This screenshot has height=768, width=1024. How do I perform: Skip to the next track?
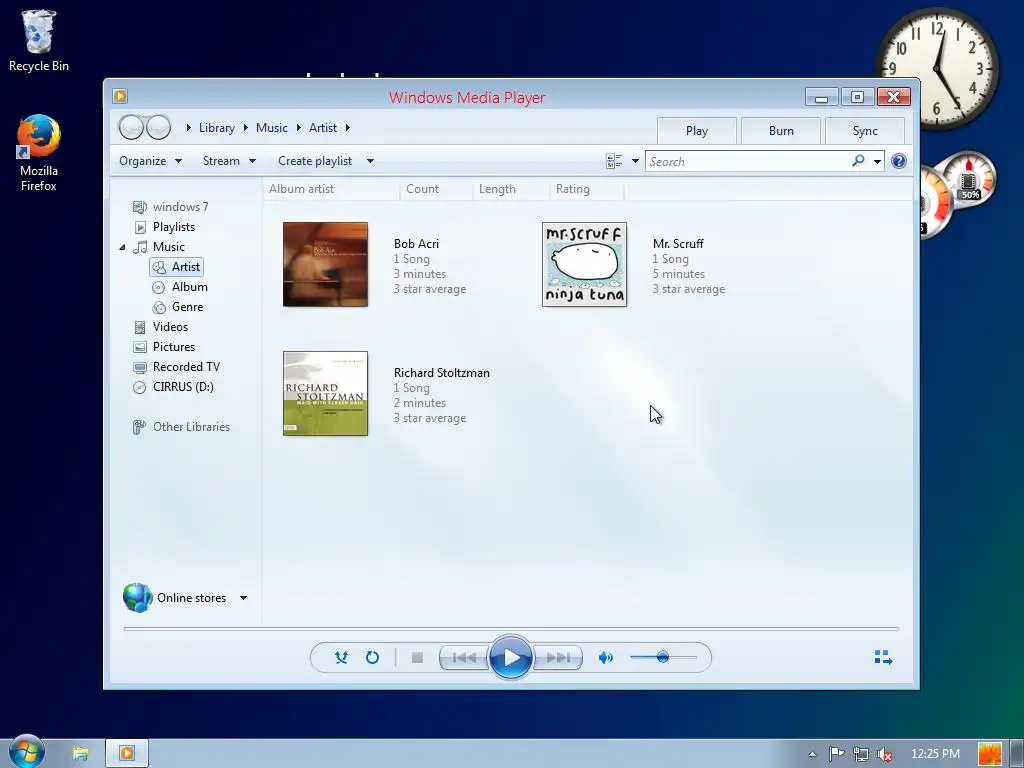point(558,658)
